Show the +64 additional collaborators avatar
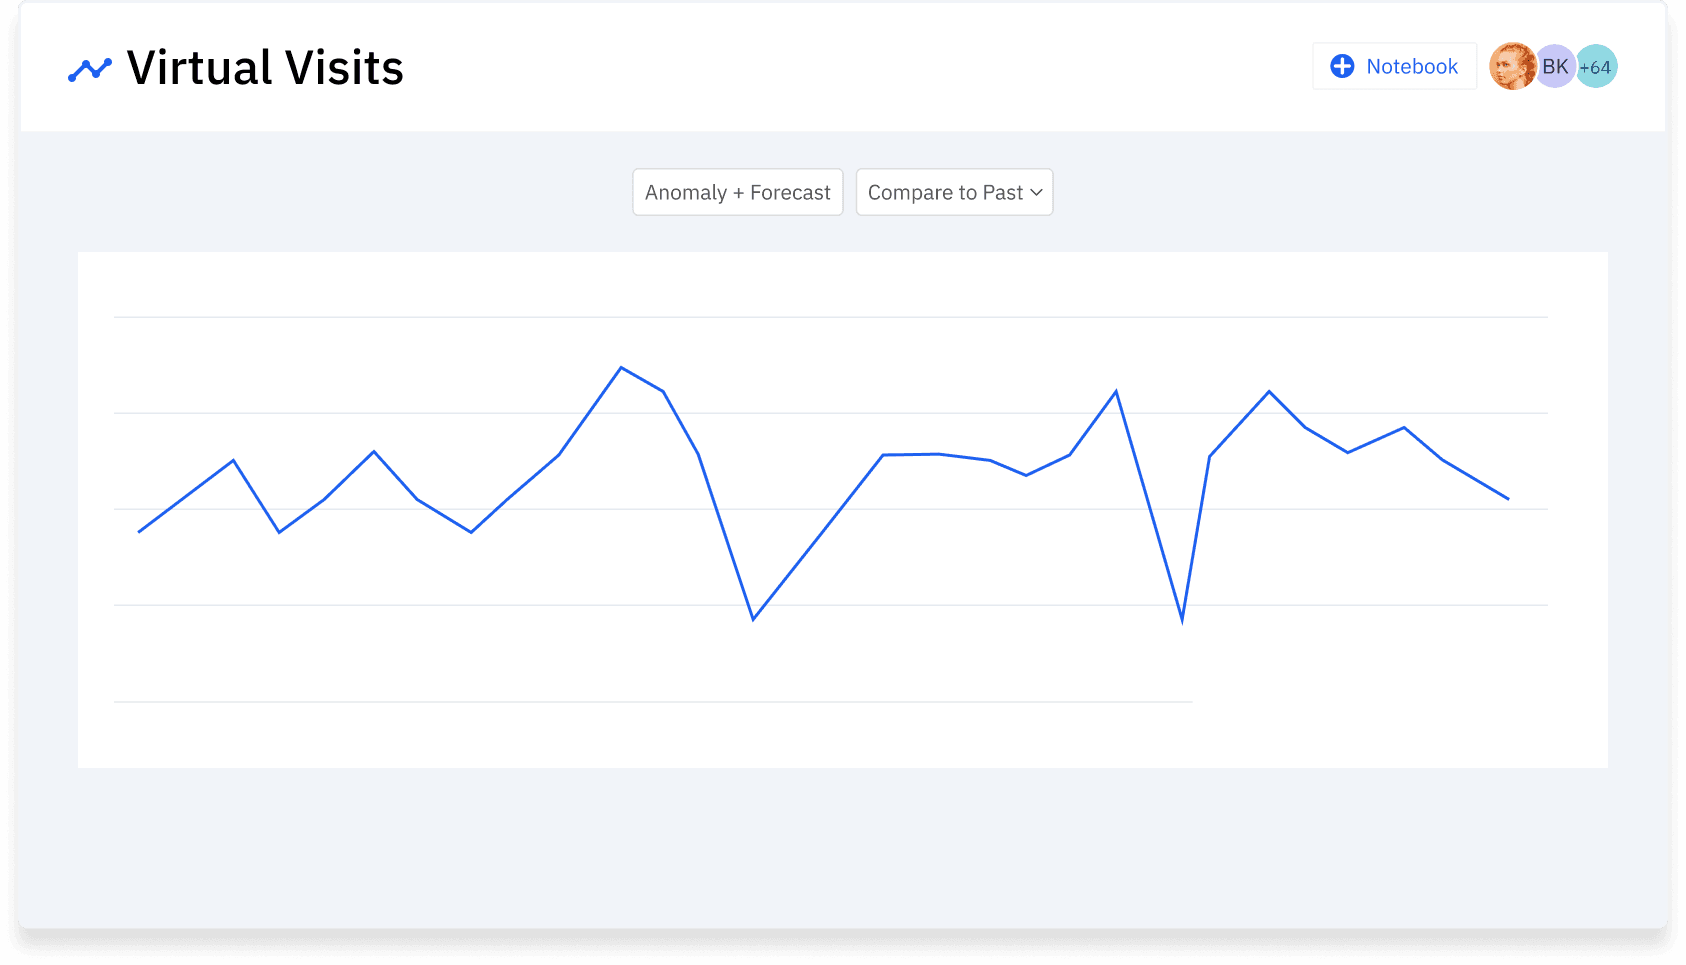 1596,67
